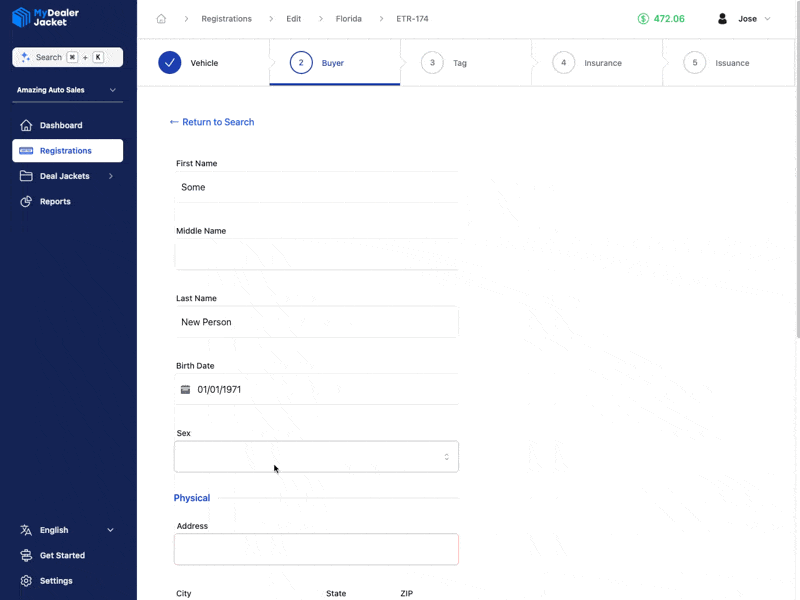Screen dimensions: 800x600
Task: Select the Registrations sidebar icon
Action: point(24,150)
